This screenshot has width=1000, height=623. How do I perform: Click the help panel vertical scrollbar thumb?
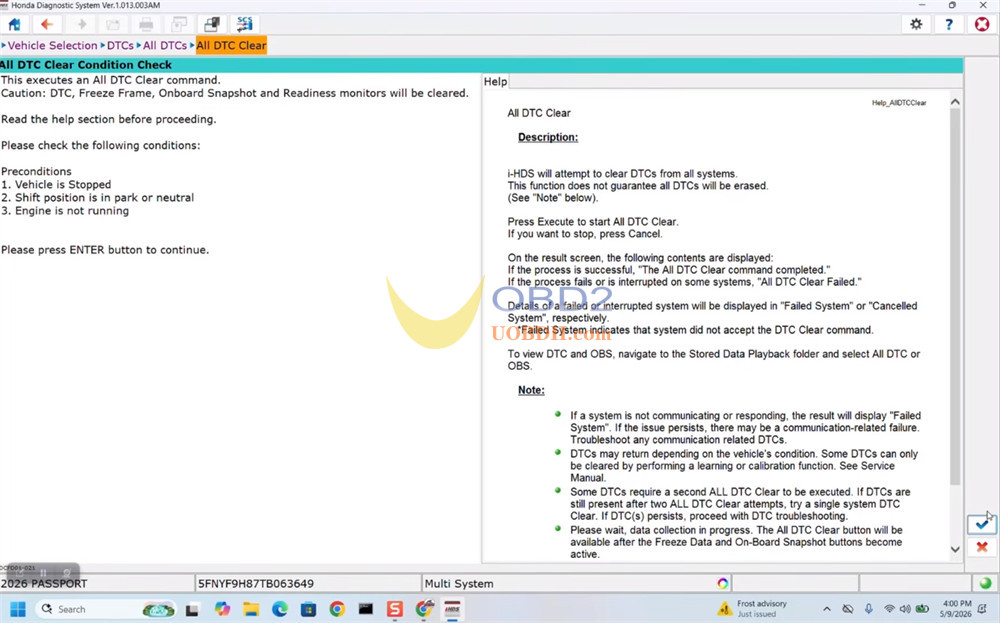(955, 296)
